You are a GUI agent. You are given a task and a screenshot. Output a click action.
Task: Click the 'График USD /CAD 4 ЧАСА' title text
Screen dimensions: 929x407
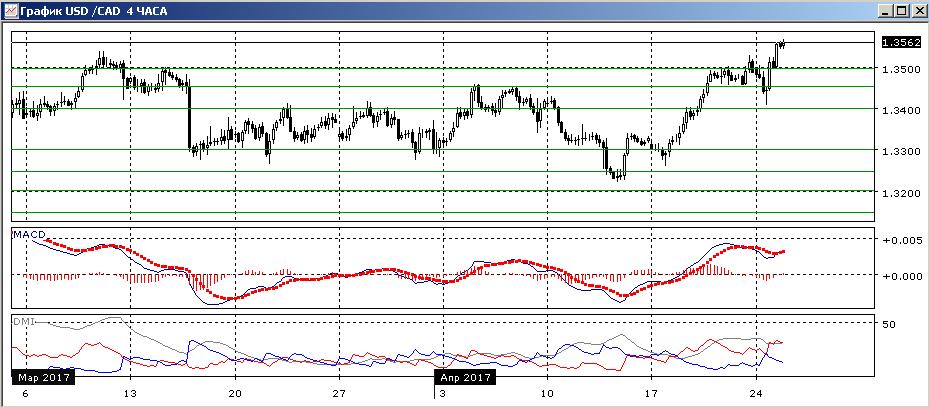94,11
